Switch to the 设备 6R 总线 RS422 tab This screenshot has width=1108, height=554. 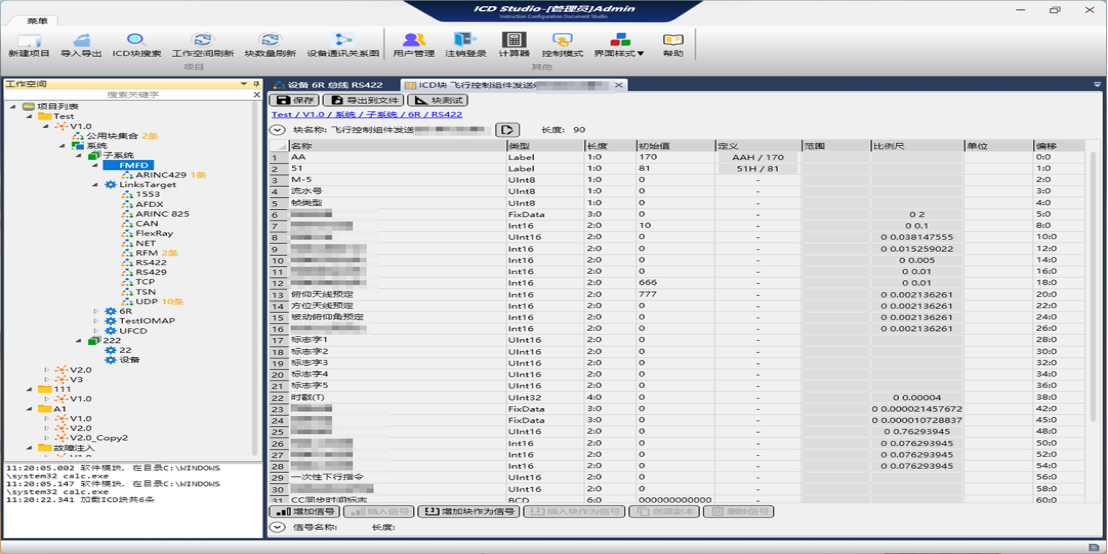point(328,85)
